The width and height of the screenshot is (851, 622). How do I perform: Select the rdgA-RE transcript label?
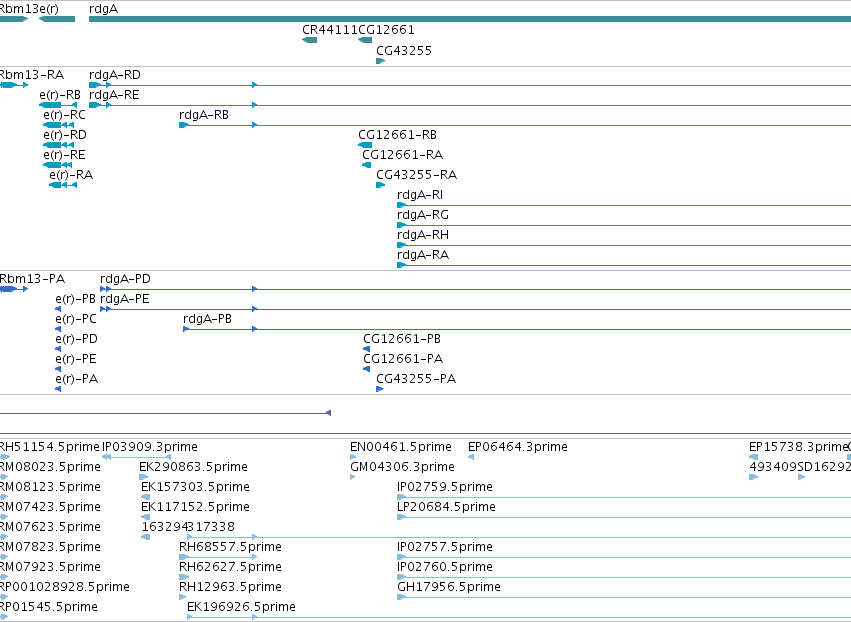pyautogui.click(x=114, y=94)
